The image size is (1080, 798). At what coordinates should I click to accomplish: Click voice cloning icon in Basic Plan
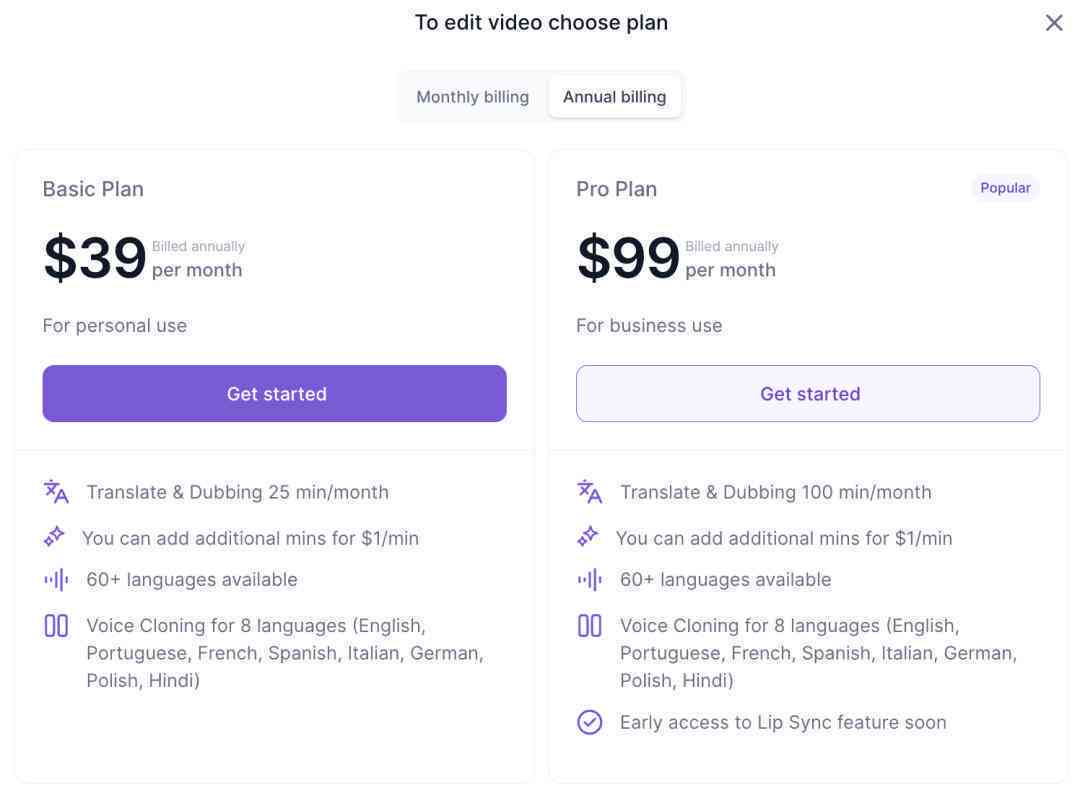tap(56, 626)
